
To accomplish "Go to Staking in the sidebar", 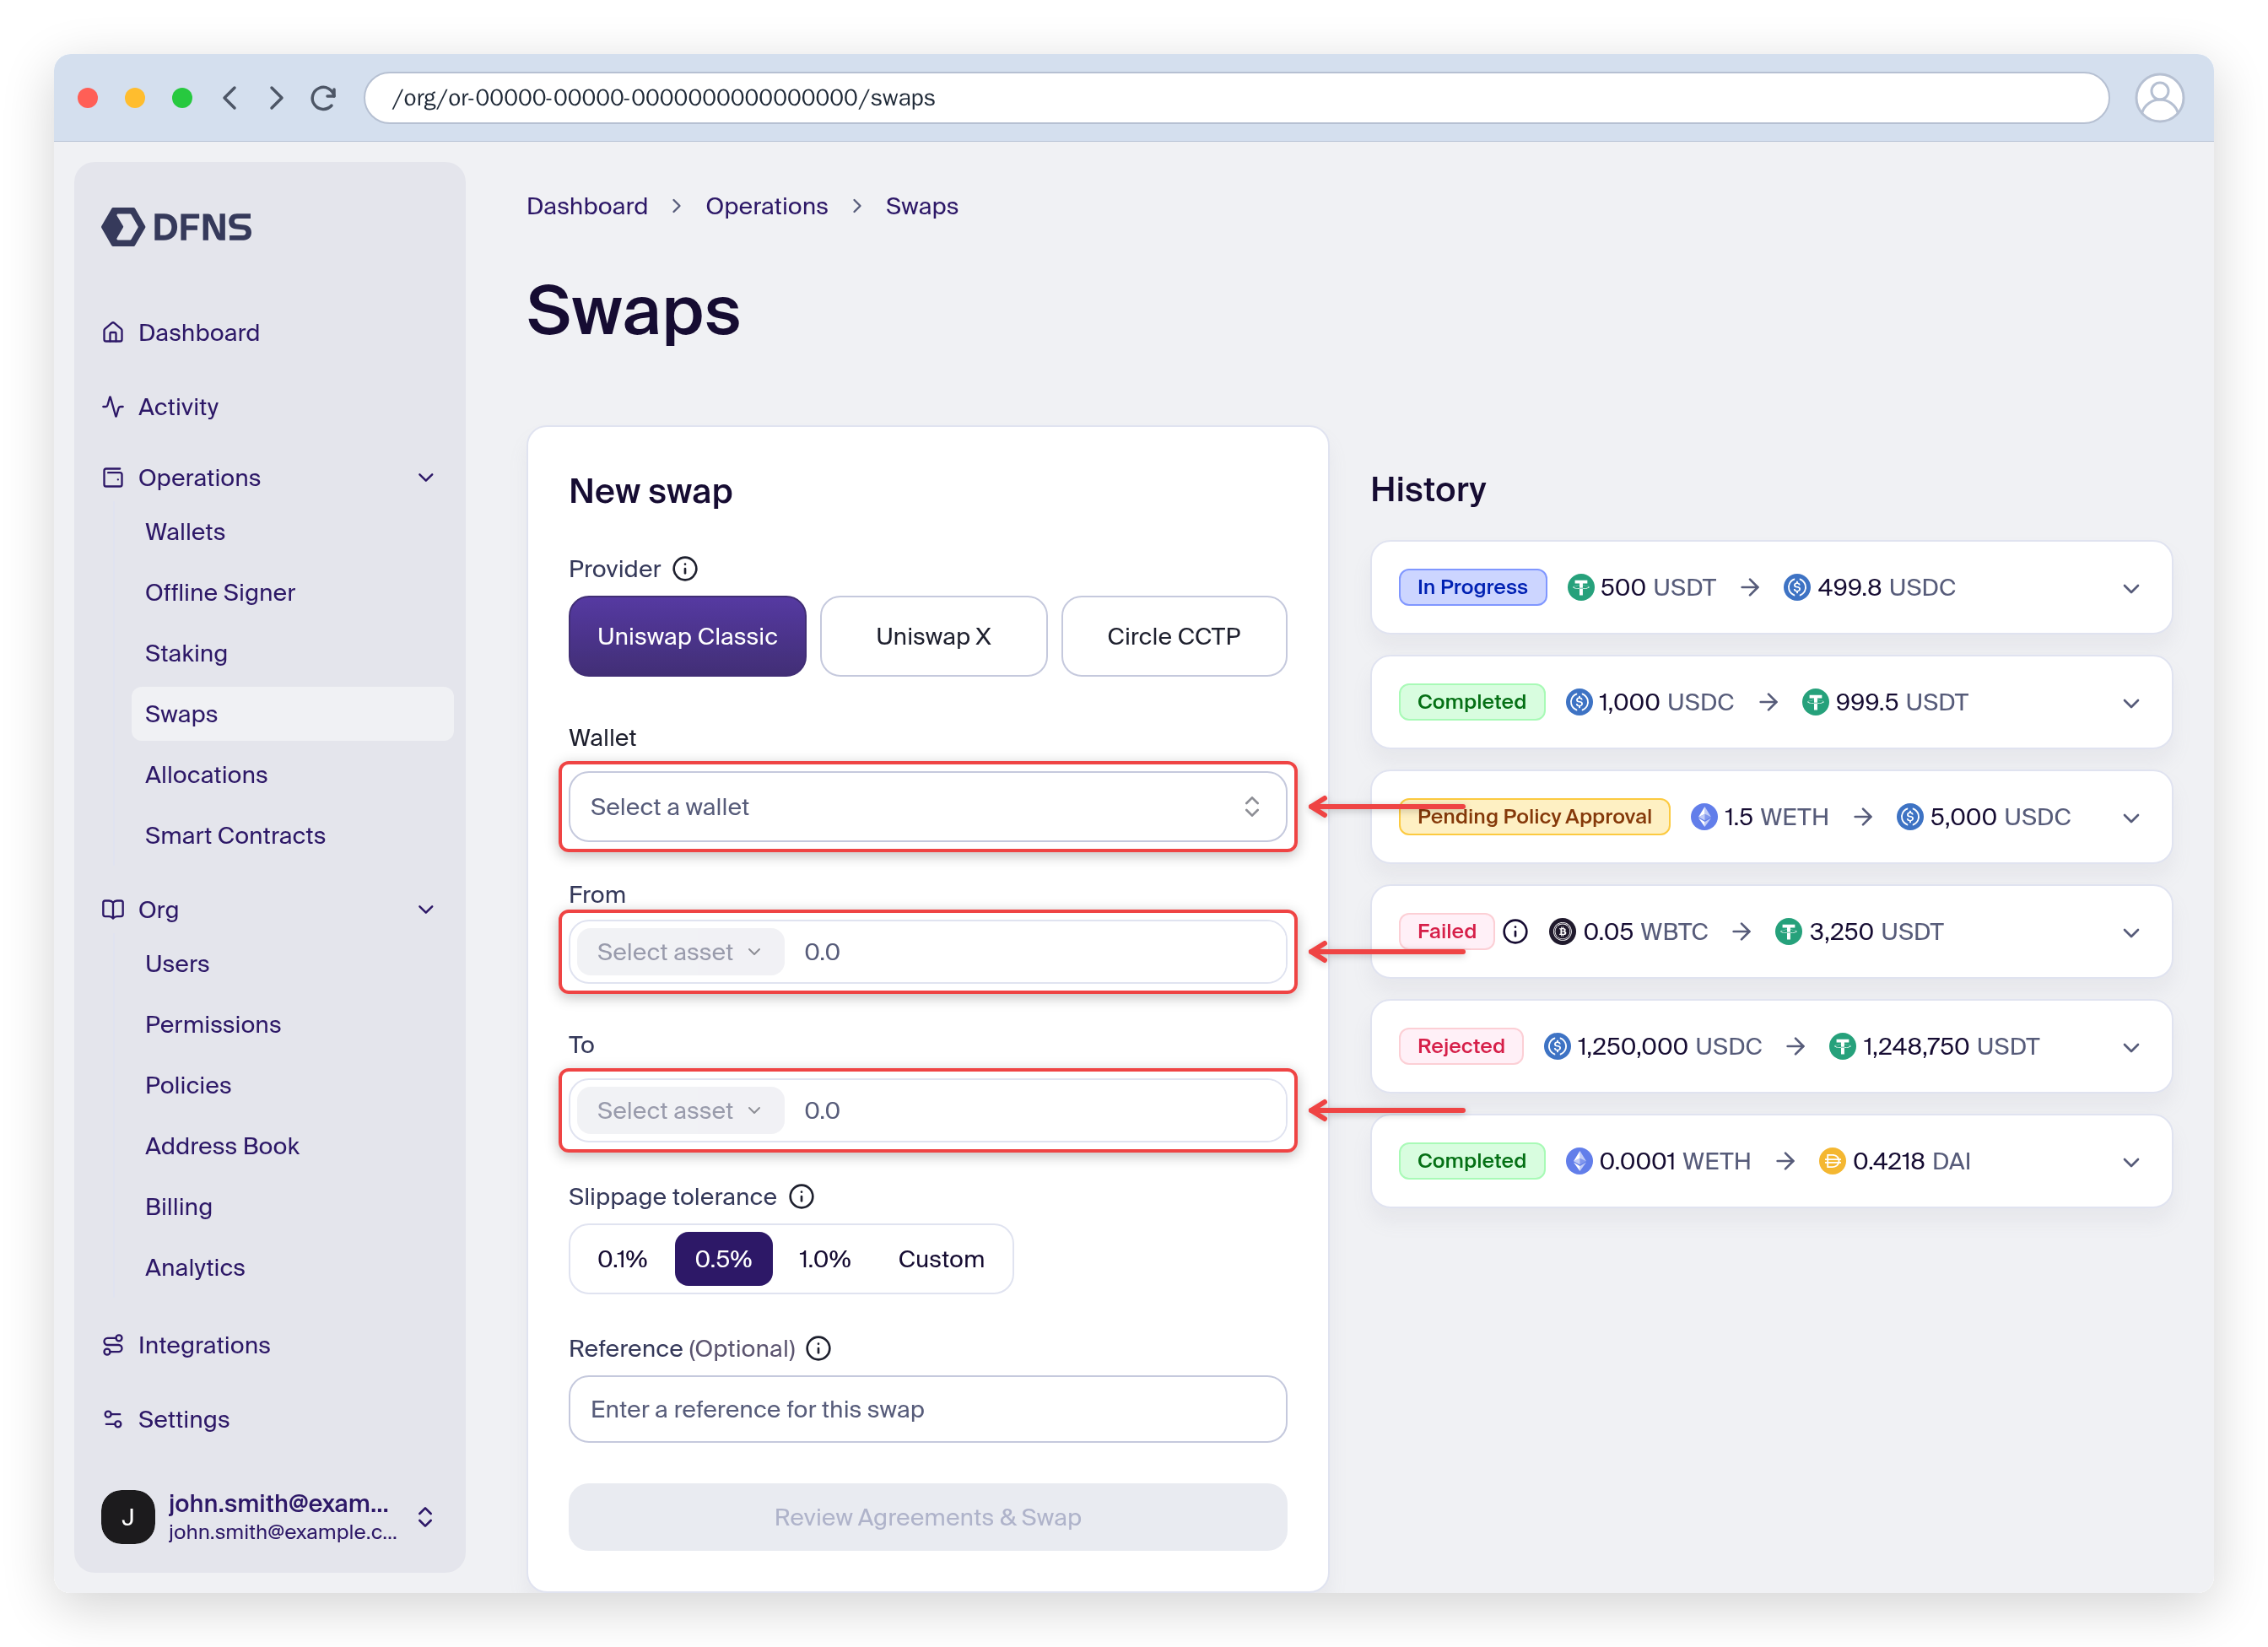I will 186,653.
